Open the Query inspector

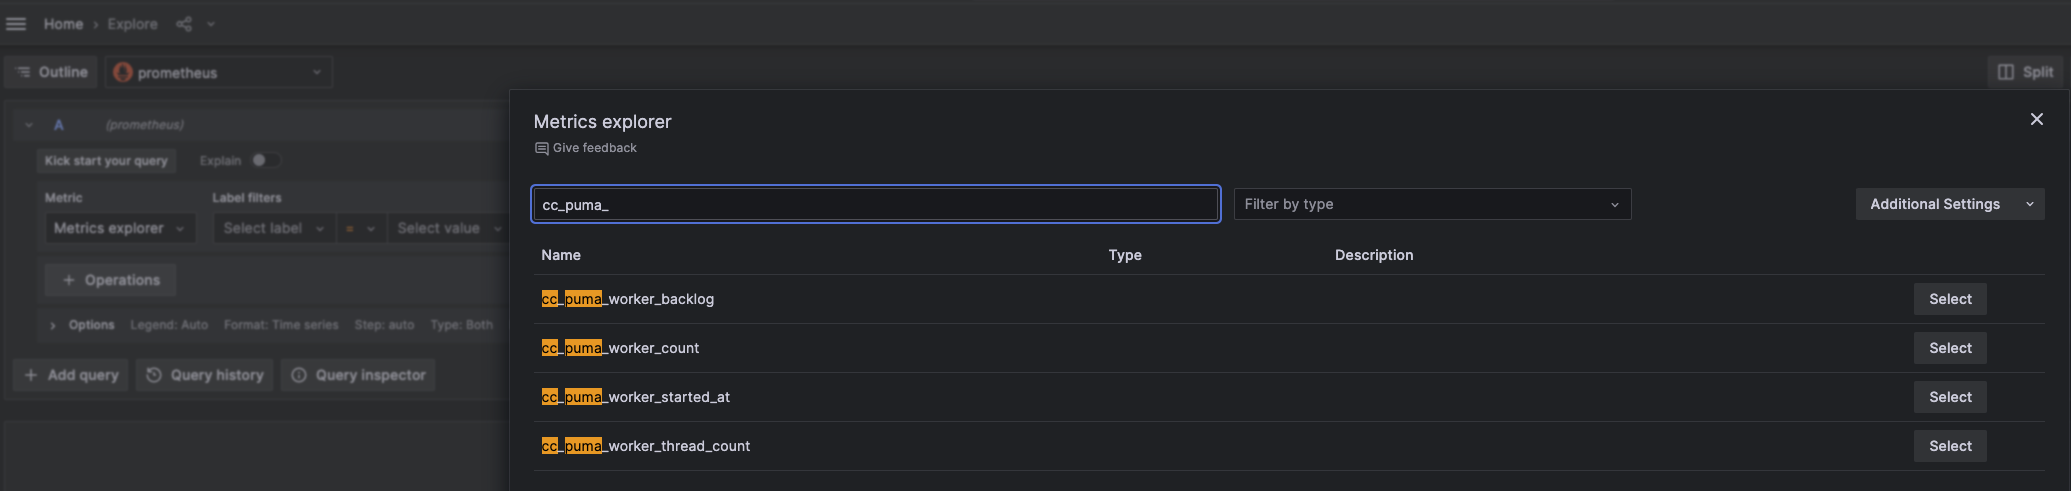[359, 375]
